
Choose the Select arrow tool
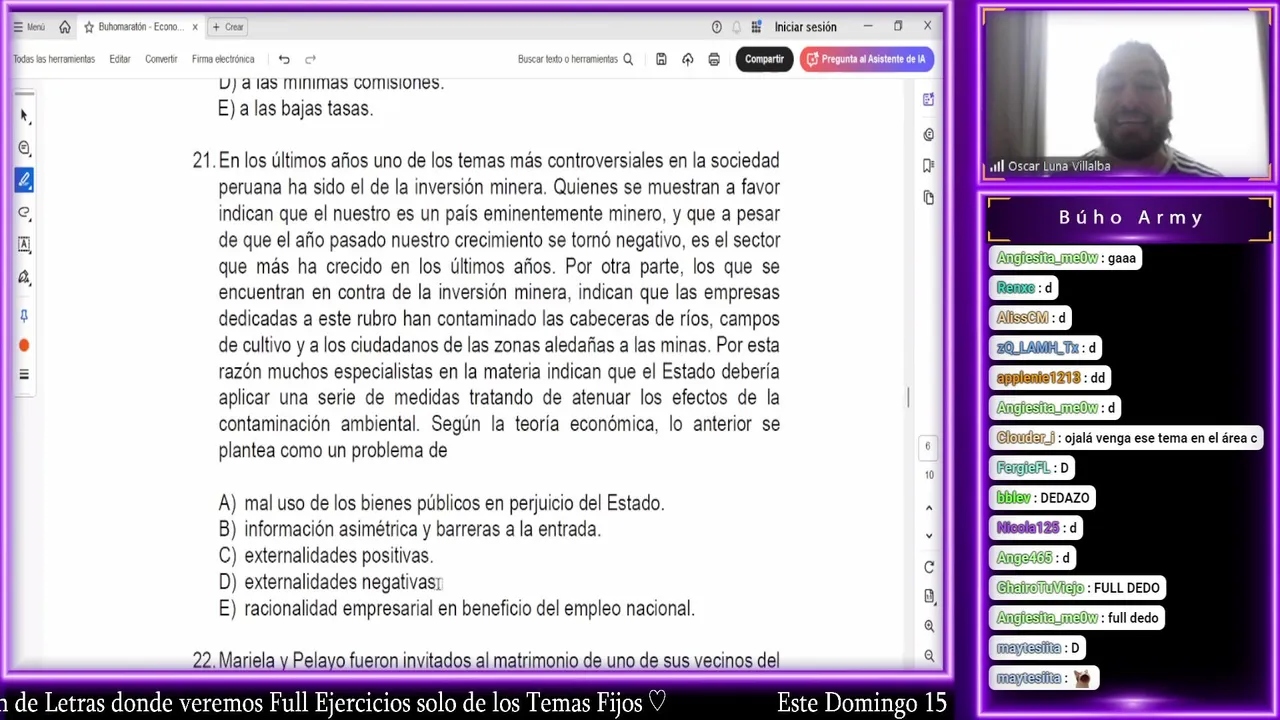[24, 116]
